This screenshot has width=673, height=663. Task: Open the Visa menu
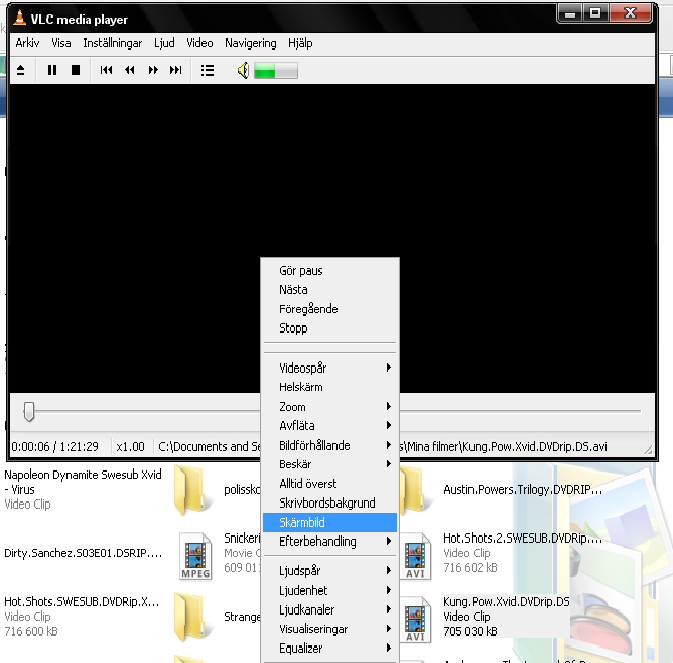[61, 43]
